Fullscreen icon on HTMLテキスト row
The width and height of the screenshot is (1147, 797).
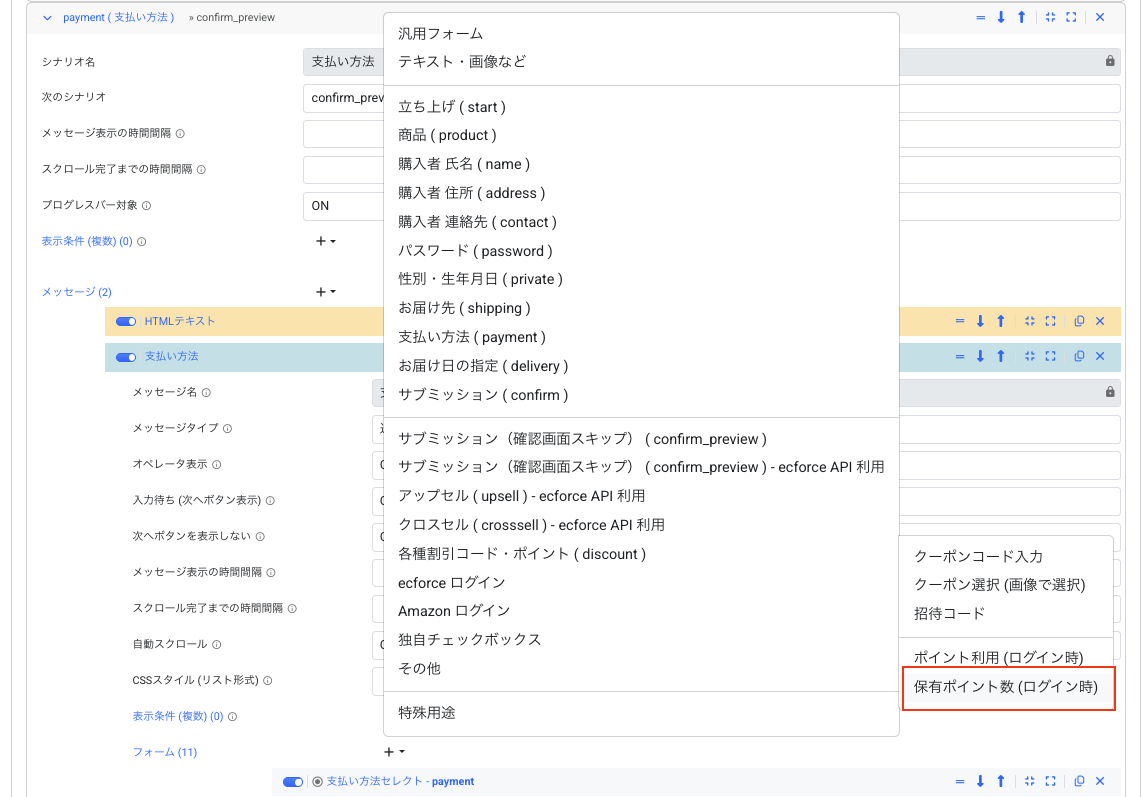(x=1050, y=321)
